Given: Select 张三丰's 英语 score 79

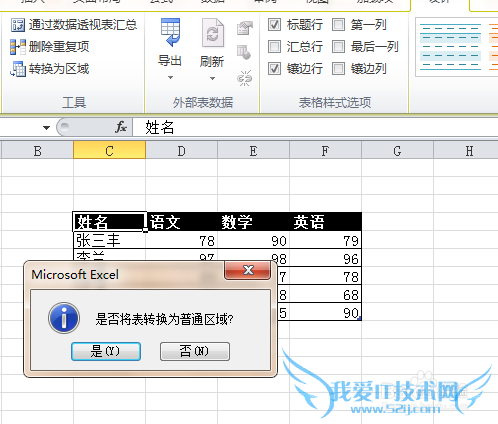Looking at the screenshot, I should pos(326,240).
